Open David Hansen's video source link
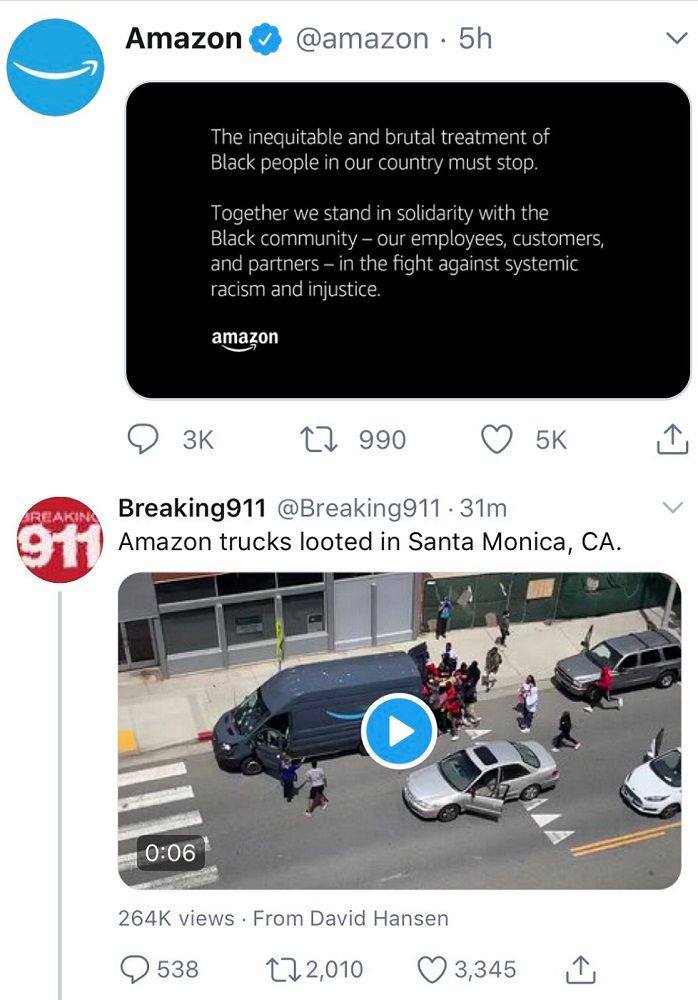698x1000 pixels. pos(351,918)
